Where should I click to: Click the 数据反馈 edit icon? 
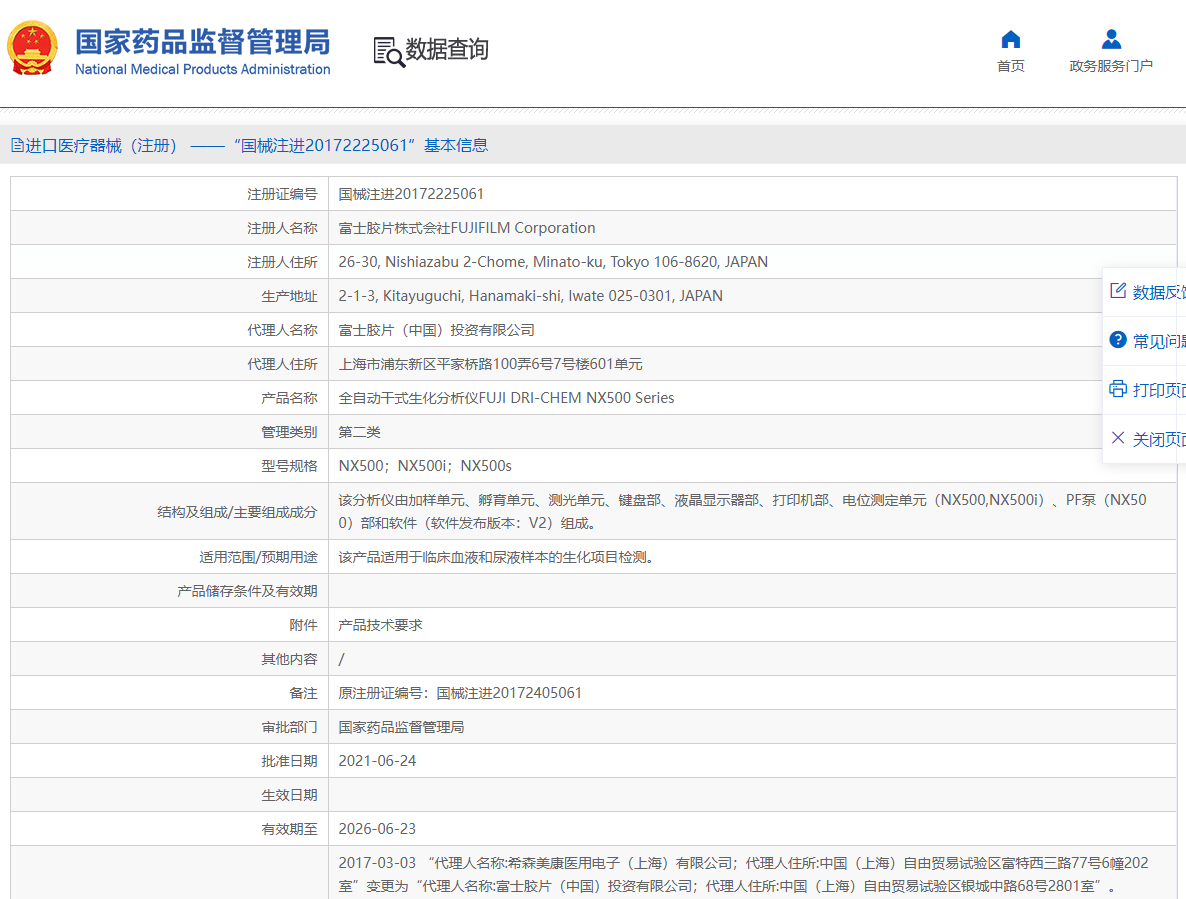click(1118, 291)
